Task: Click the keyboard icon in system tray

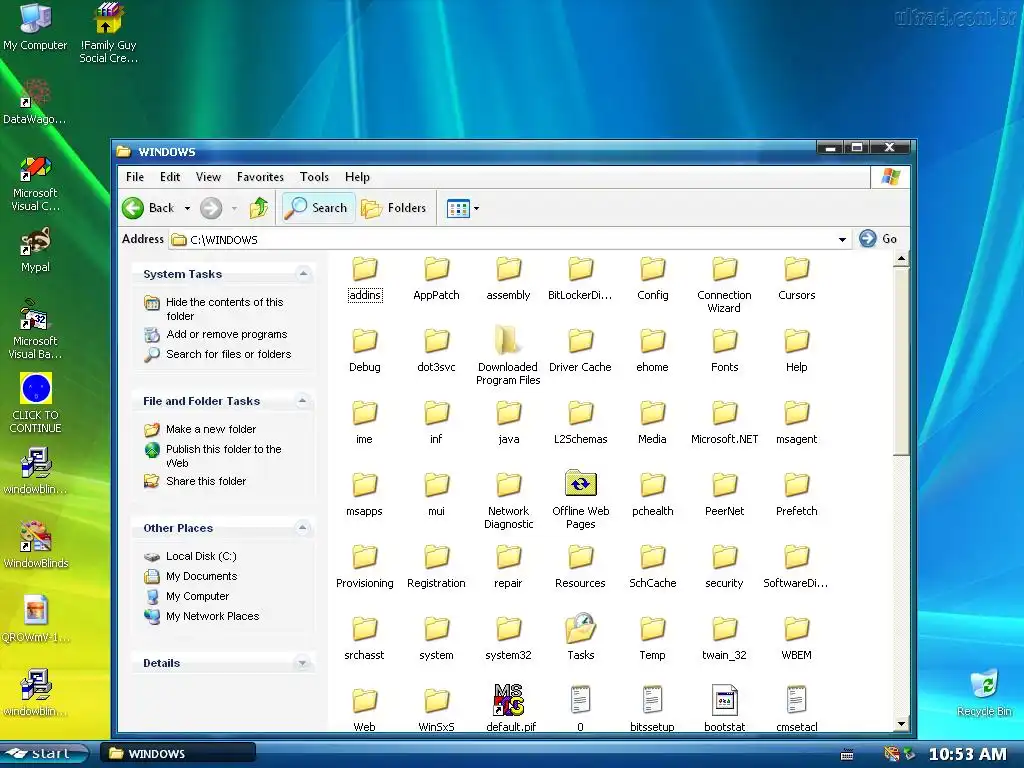Action: (x=847, y=755)
